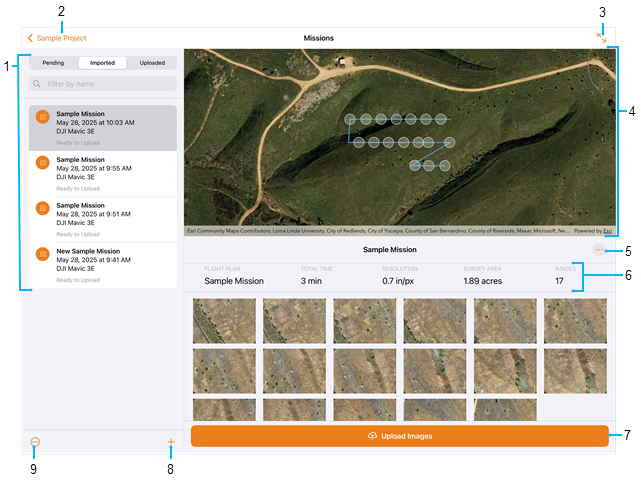Click the back chevron beside Sample Project
The image size is (641, 482).
tap(31, 38)
